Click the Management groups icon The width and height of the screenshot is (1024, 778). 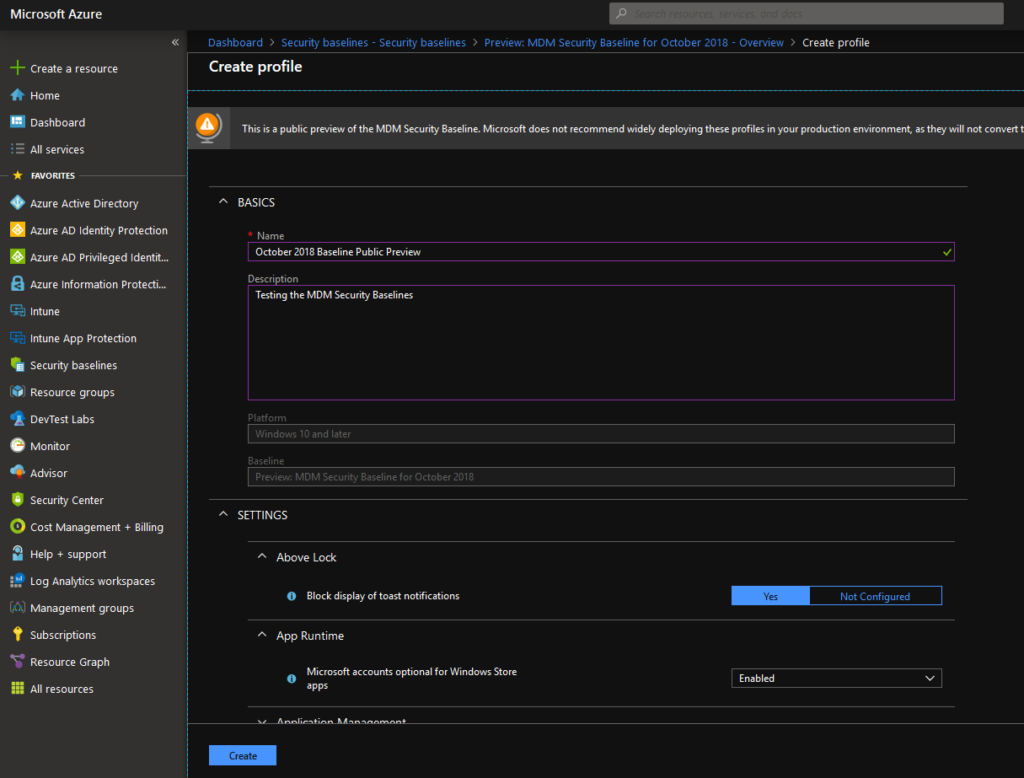18,608
